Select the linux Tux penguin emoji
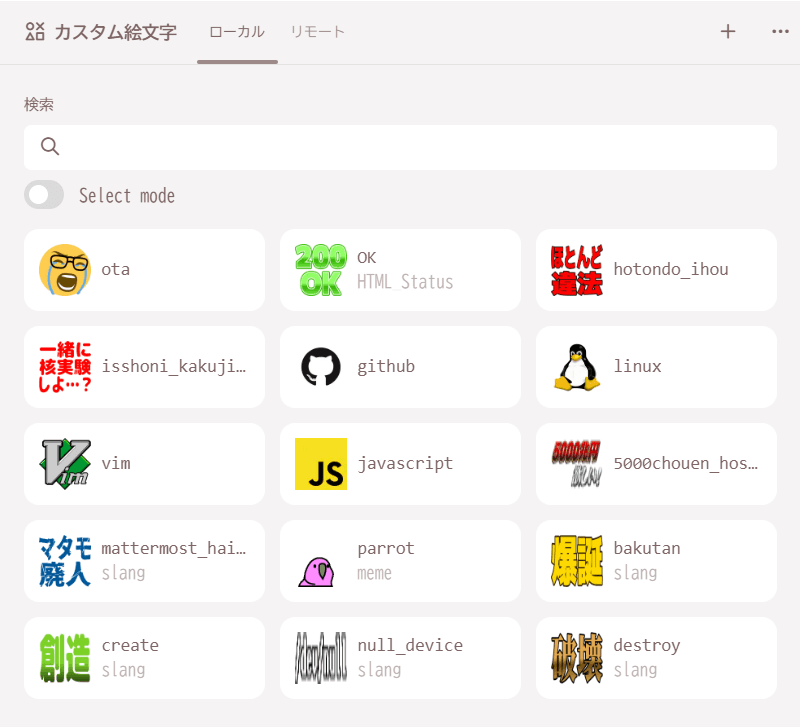The image size is (800, 727). (x=656, y=367)
